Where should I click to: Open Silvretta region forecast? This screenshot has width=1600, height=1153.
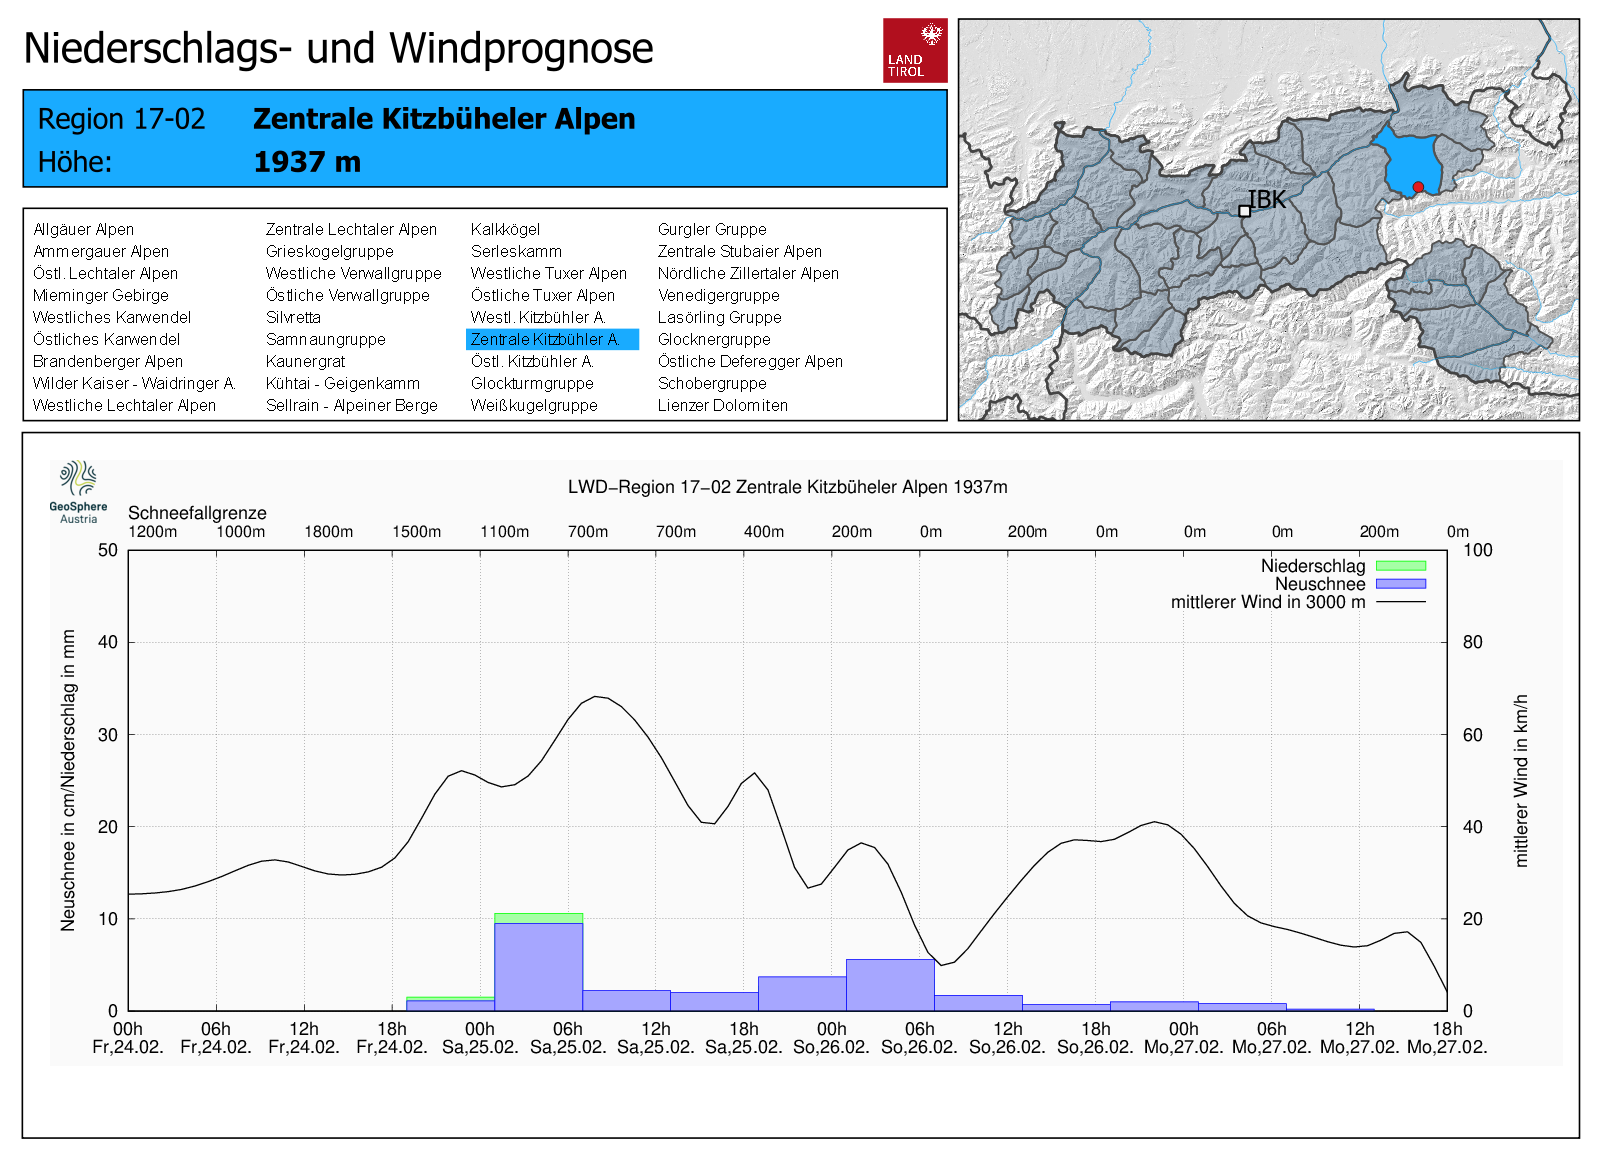pyautogui.click(x=293, y=318)
